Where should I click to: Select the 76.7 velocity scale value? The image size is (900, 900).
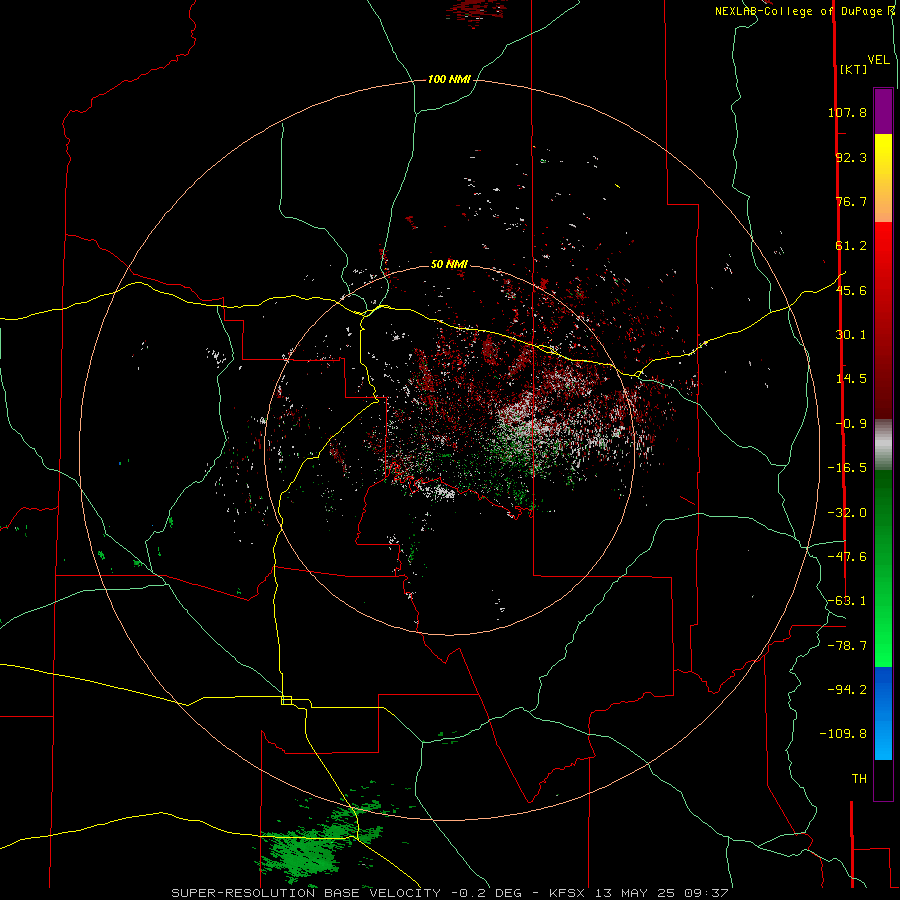851,201
